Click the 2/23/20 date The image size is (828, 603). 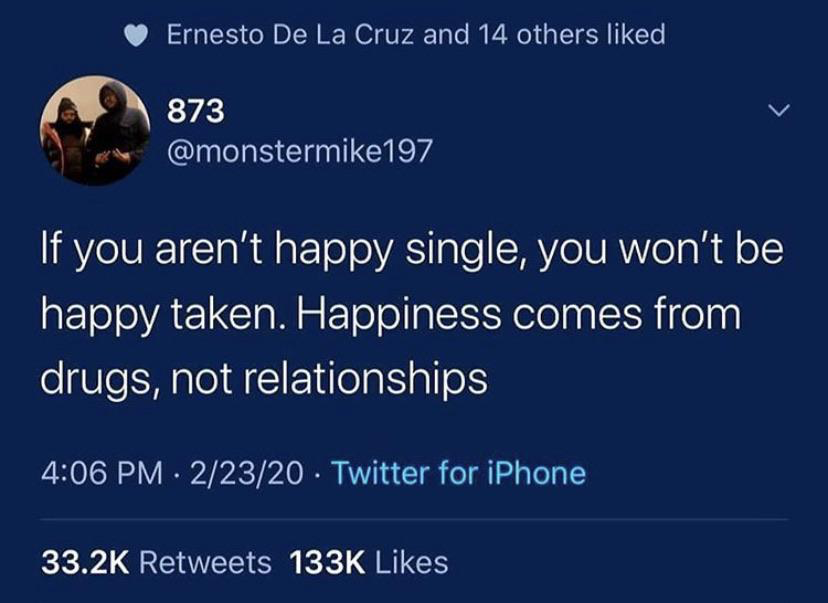247,473
